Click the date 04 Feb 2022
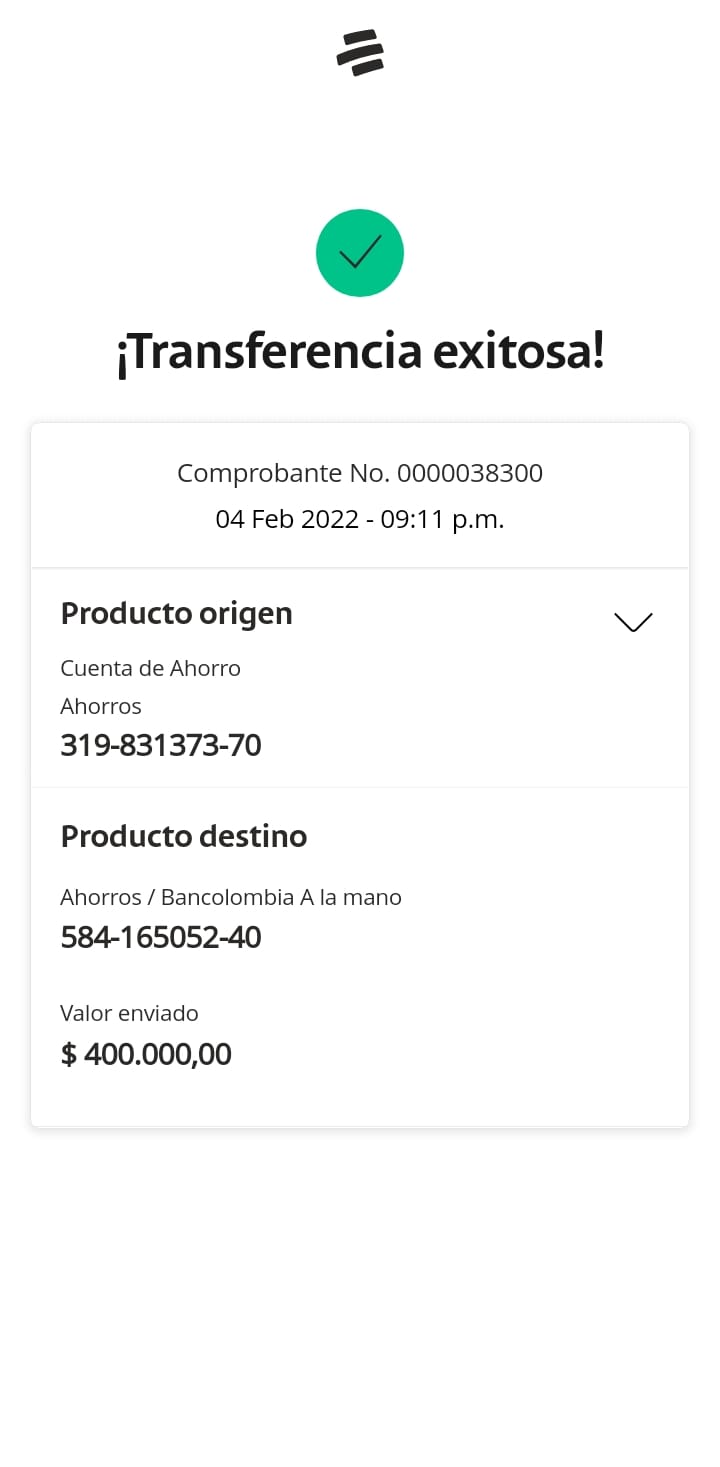Viewport: 720px width, 1467px height. pos(286,520)
